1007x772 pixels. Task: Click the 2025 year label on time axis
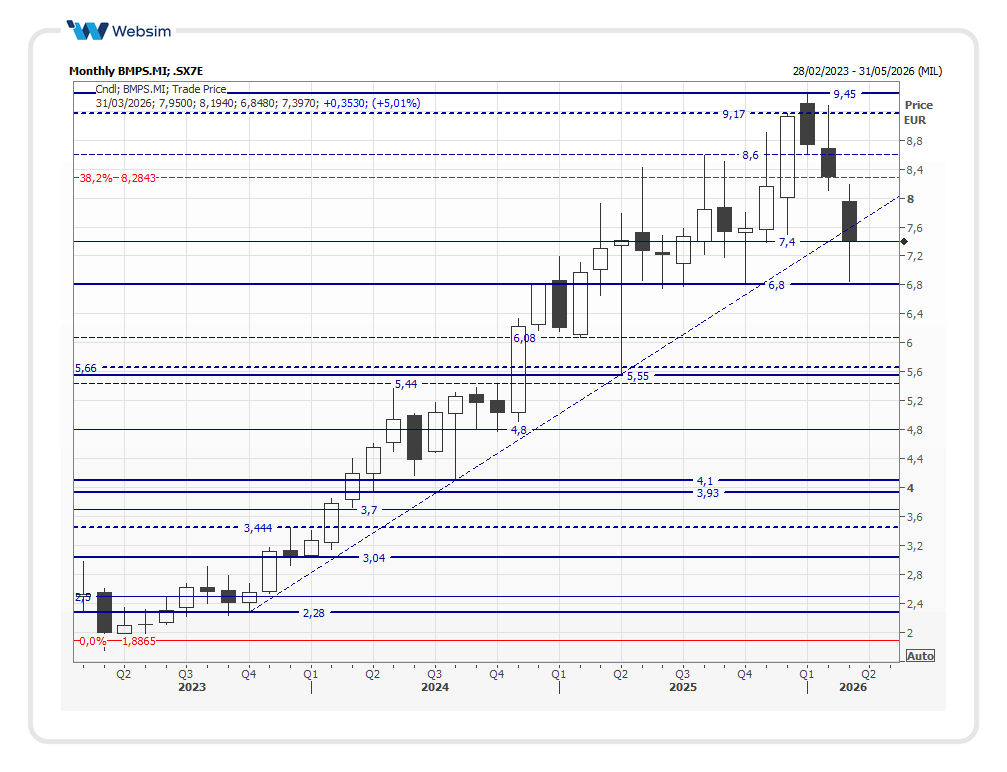[682, 688]
